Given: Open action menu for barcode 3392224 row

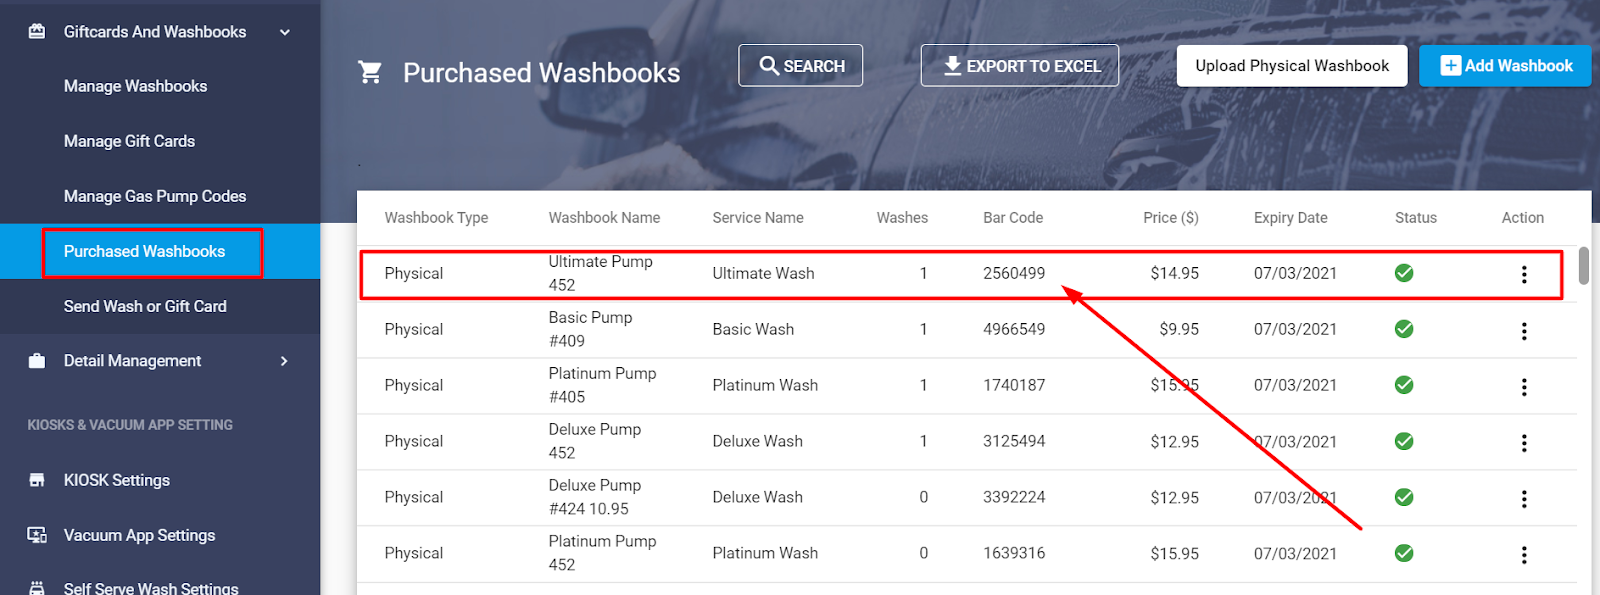Looking at the screenshot, I should click(x=1524, y=498).
